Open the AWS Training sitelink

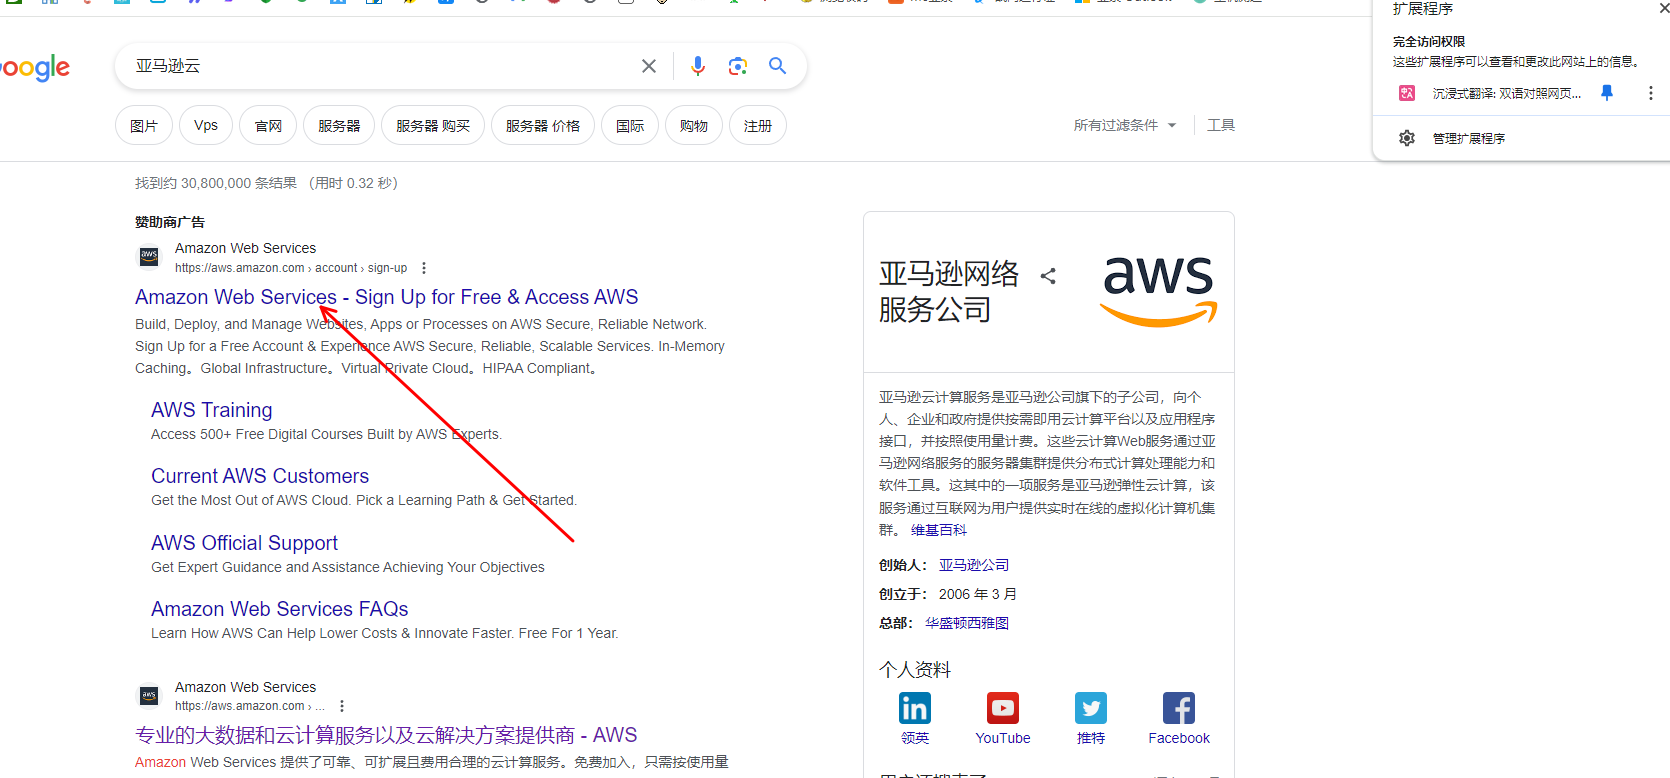212,410
